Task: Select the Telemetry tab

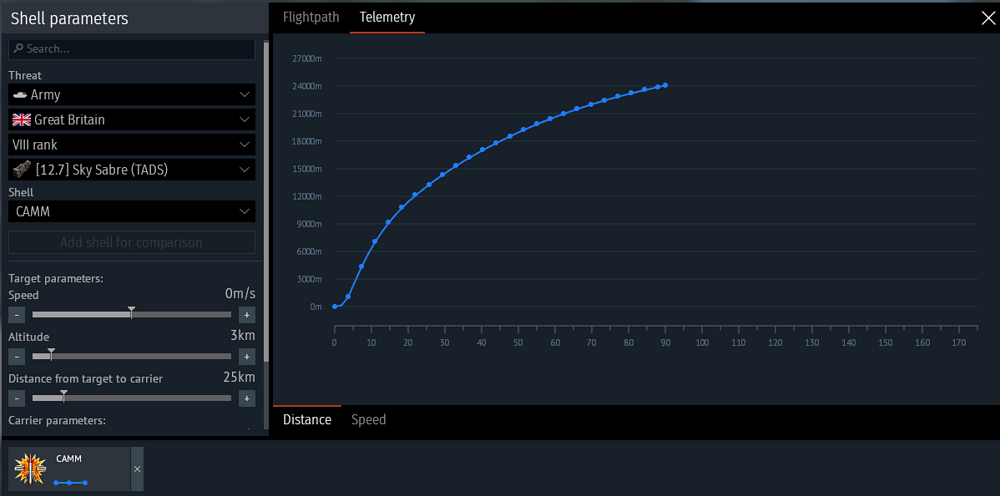Action: 387,17
